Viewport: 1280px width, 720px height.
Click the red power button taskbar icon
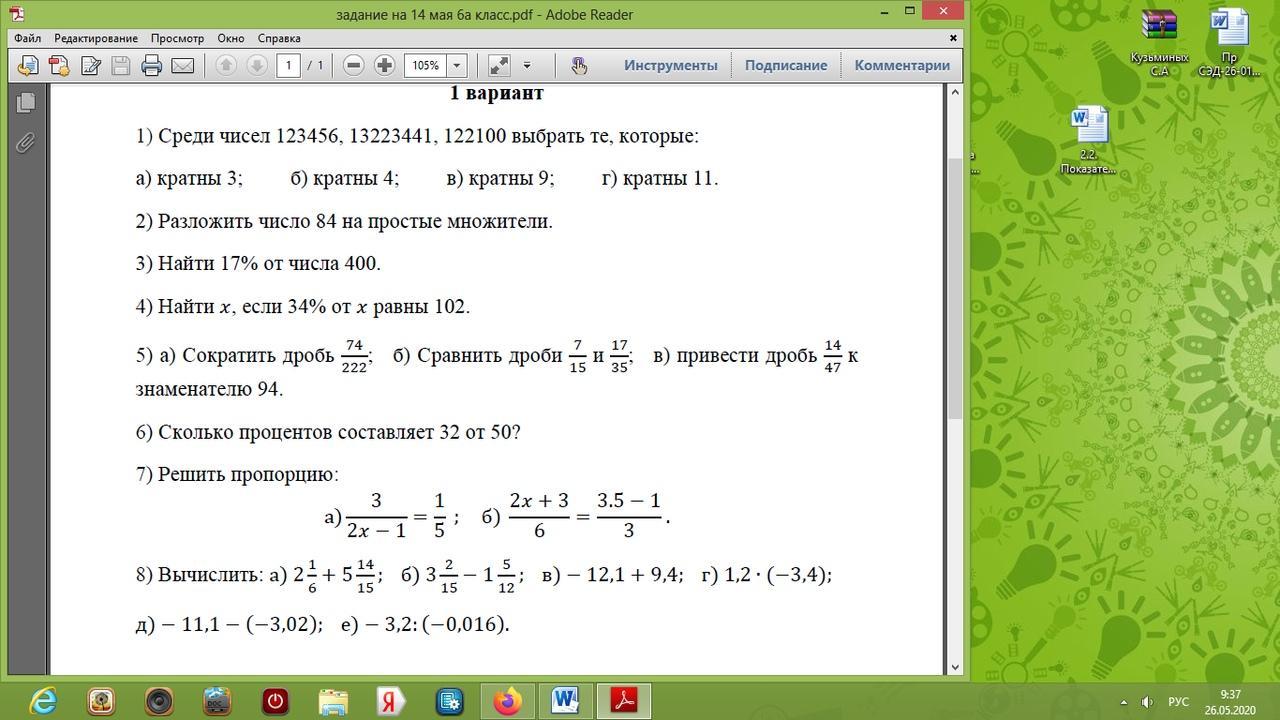point(275,701)
